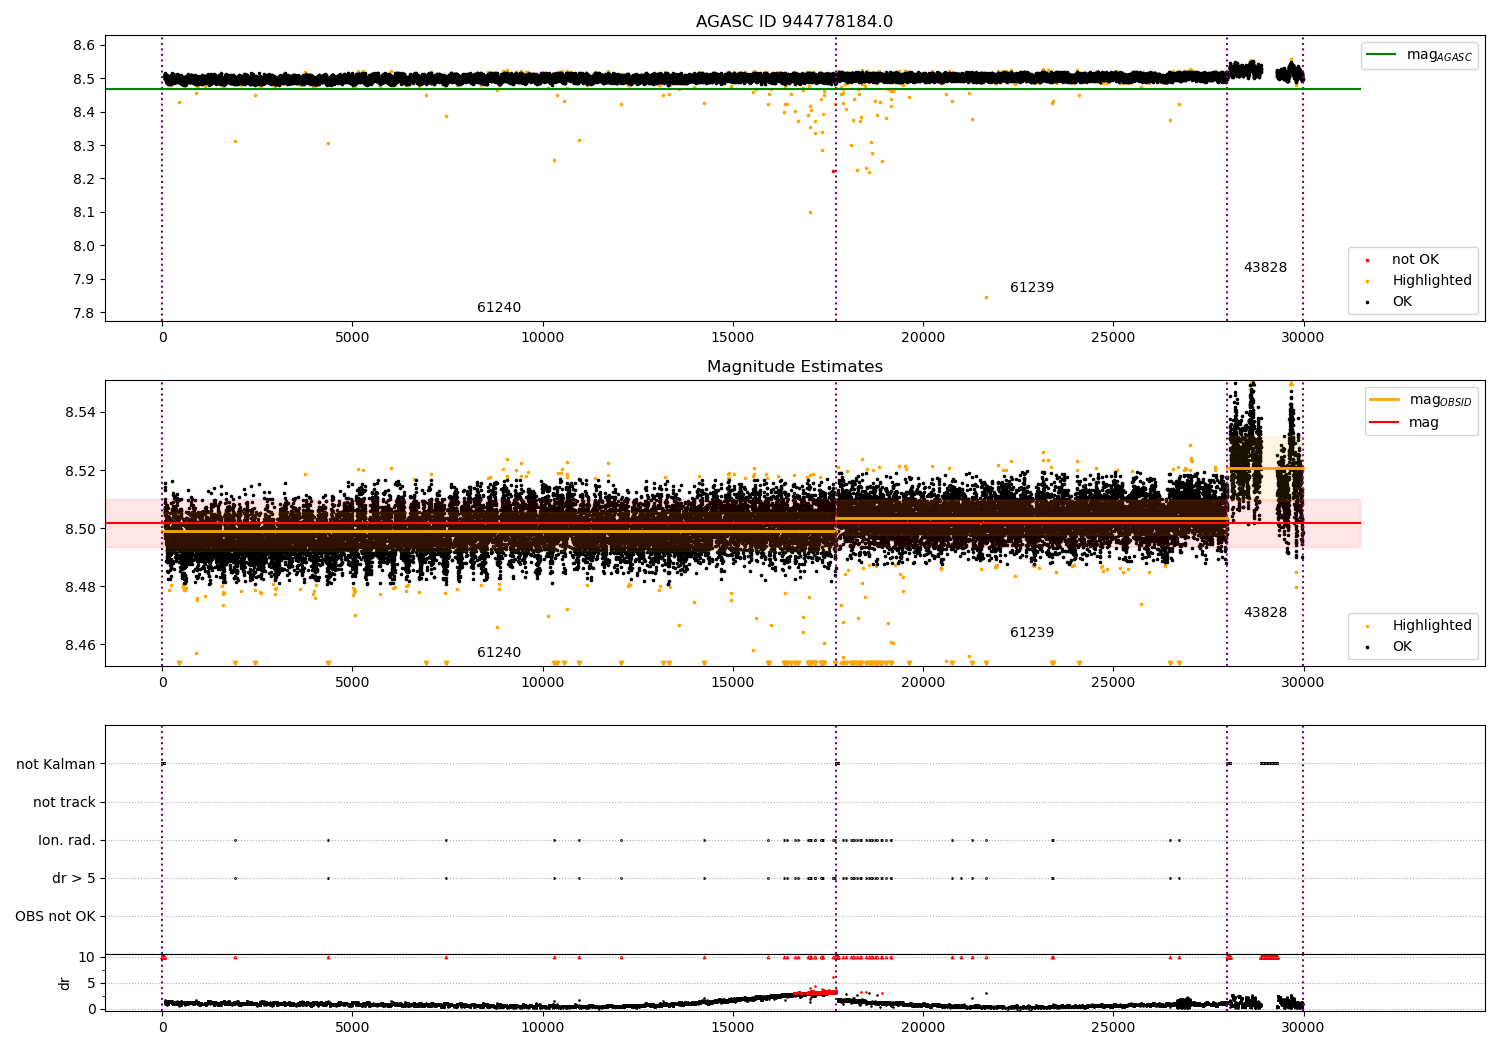Click the "Magnitude Estimates" plot title

tap(794, 367)
